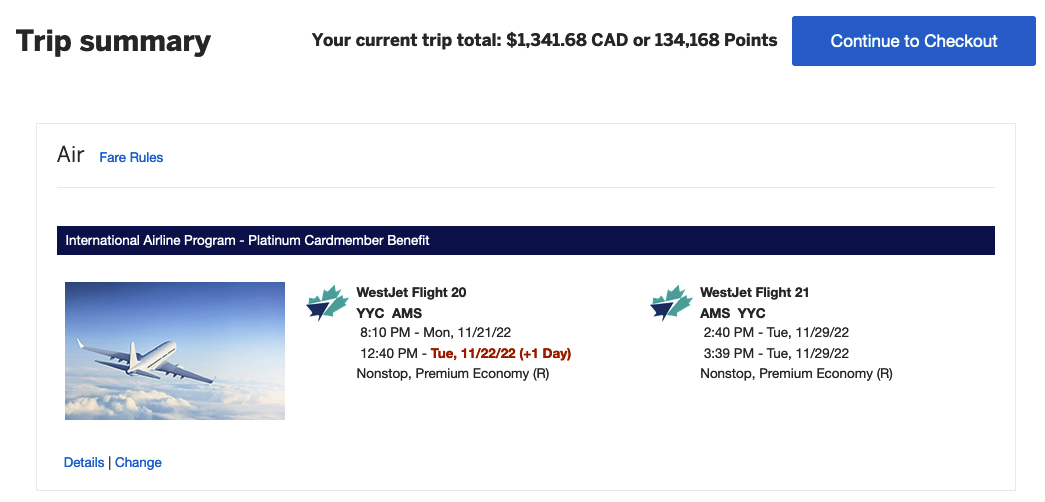Image resolution: width=1045 pixels, height=502 pixels.
Task: Click the Air section heading
Action: pyautogui.click(x=71, y=156)
